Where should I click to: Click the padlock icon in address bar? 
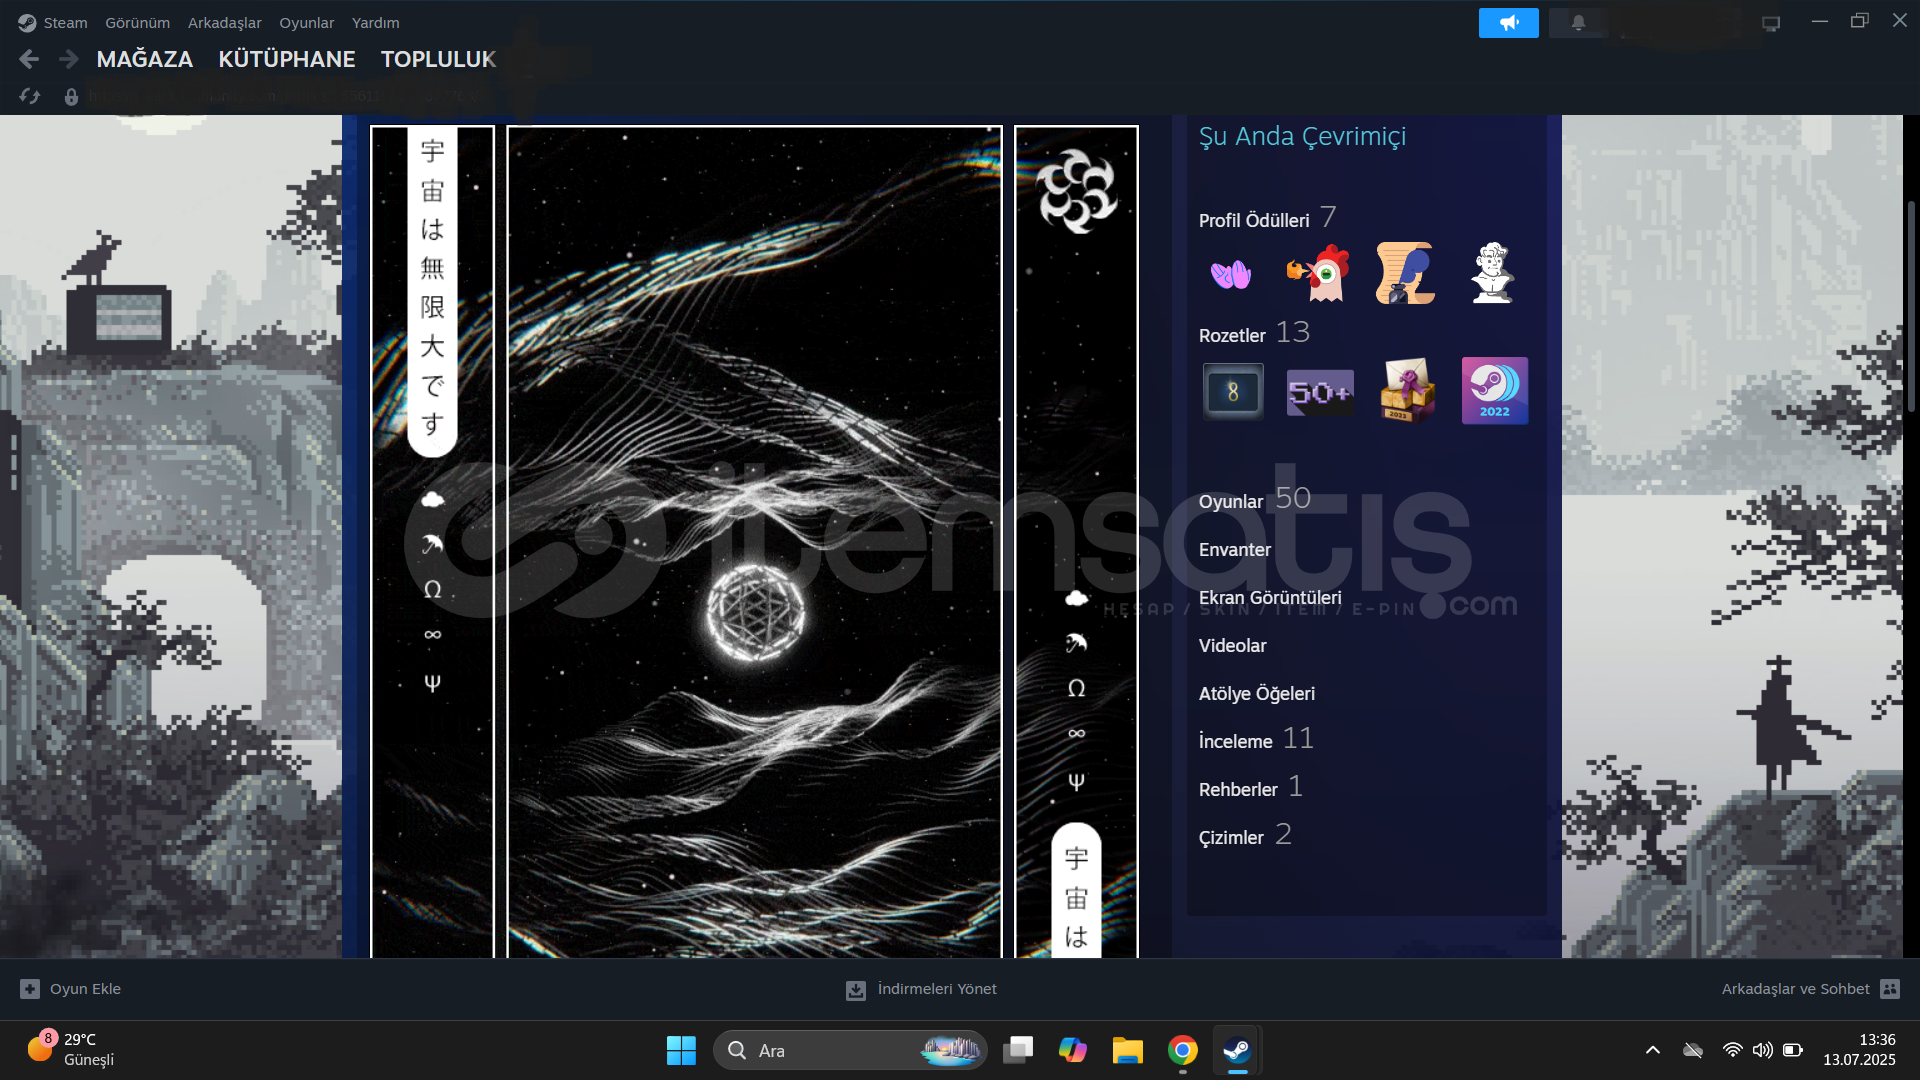71,97
